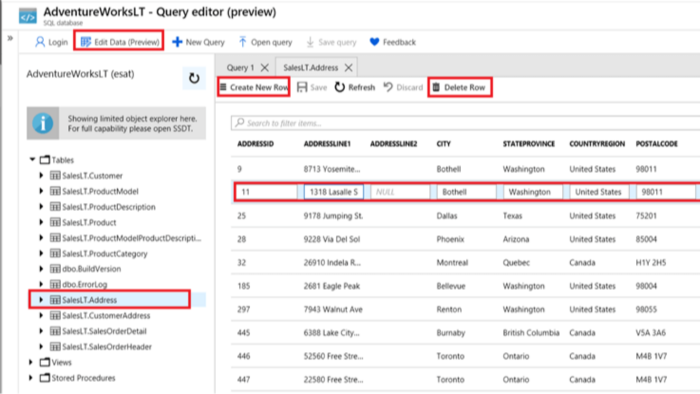700x394 pixels.
Task: Click the Renton city cell
Action: click(449, 309)
